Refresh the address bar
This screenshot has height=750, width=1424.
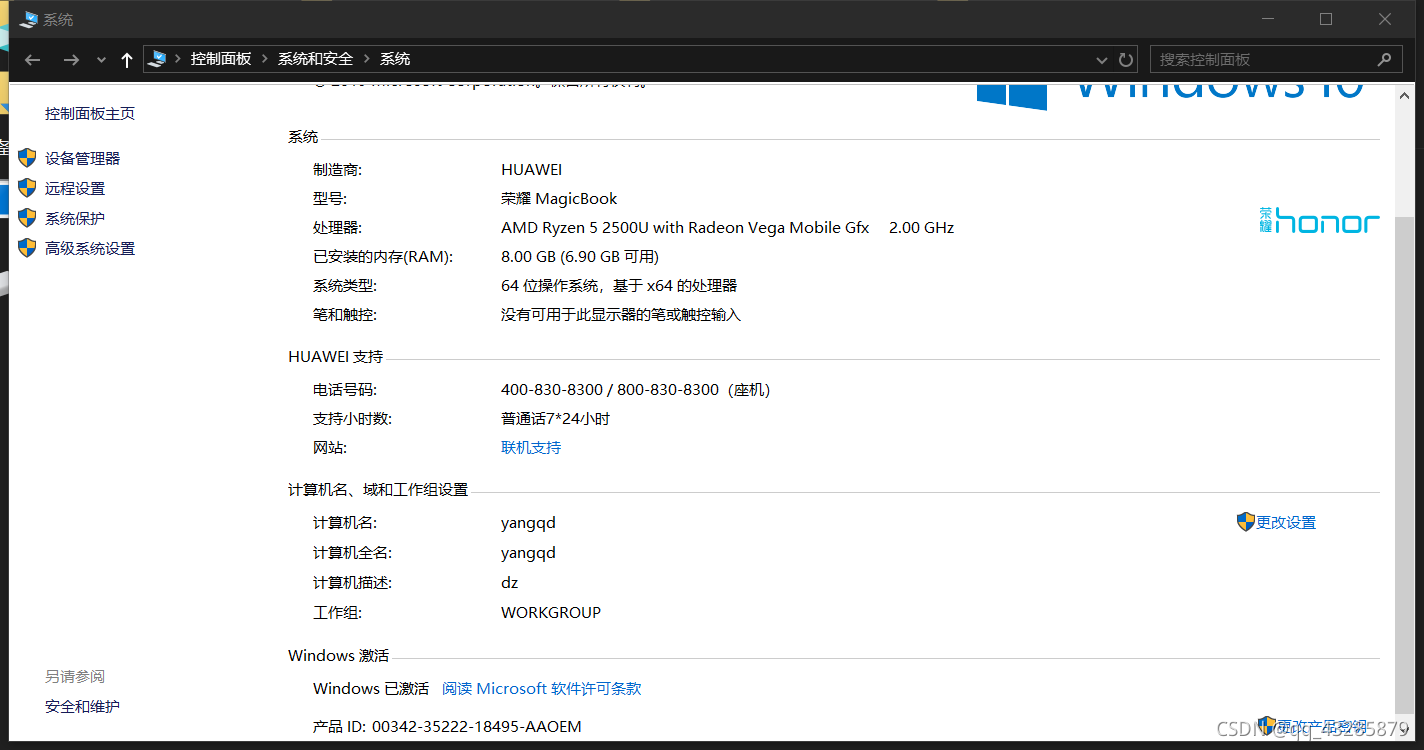tap(1126, 60)
